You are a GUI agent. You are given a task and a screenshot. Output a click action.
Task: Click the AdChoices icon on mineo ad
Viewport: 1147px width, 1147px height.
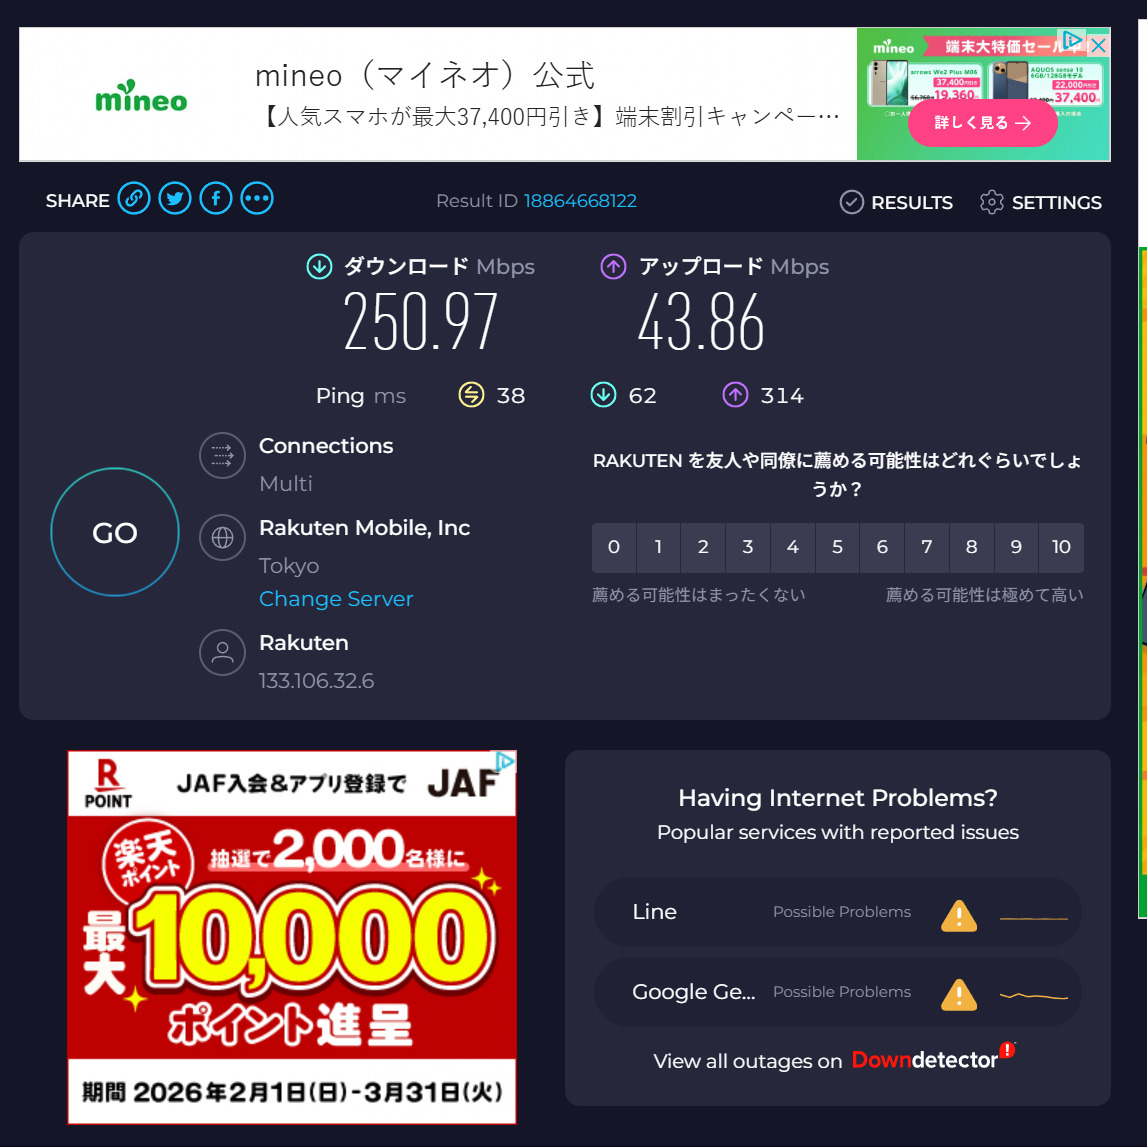(1072, 40)
